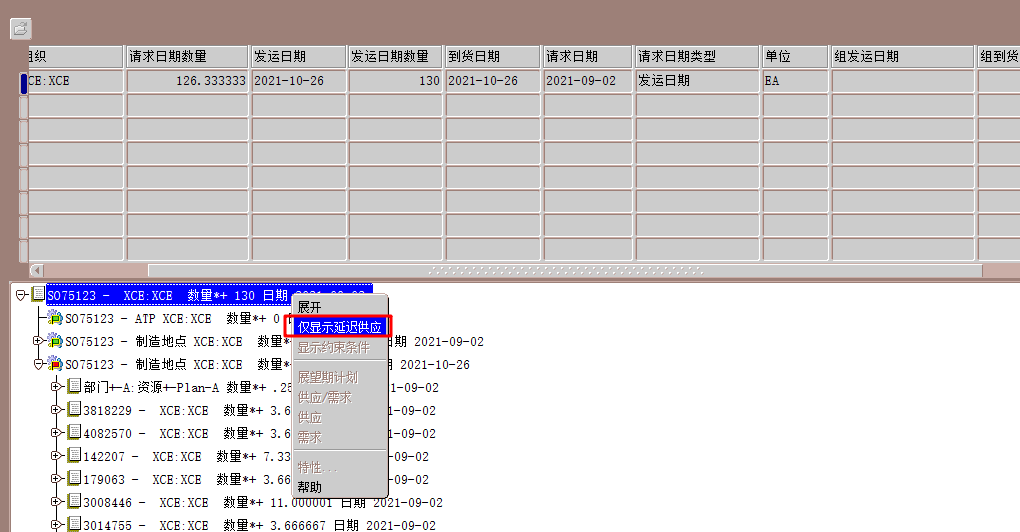Click the gear icon of the 2021-10-26 制造地点 row
The image size is (1020, 532).
pyautogui.click(x=55, y=364)
